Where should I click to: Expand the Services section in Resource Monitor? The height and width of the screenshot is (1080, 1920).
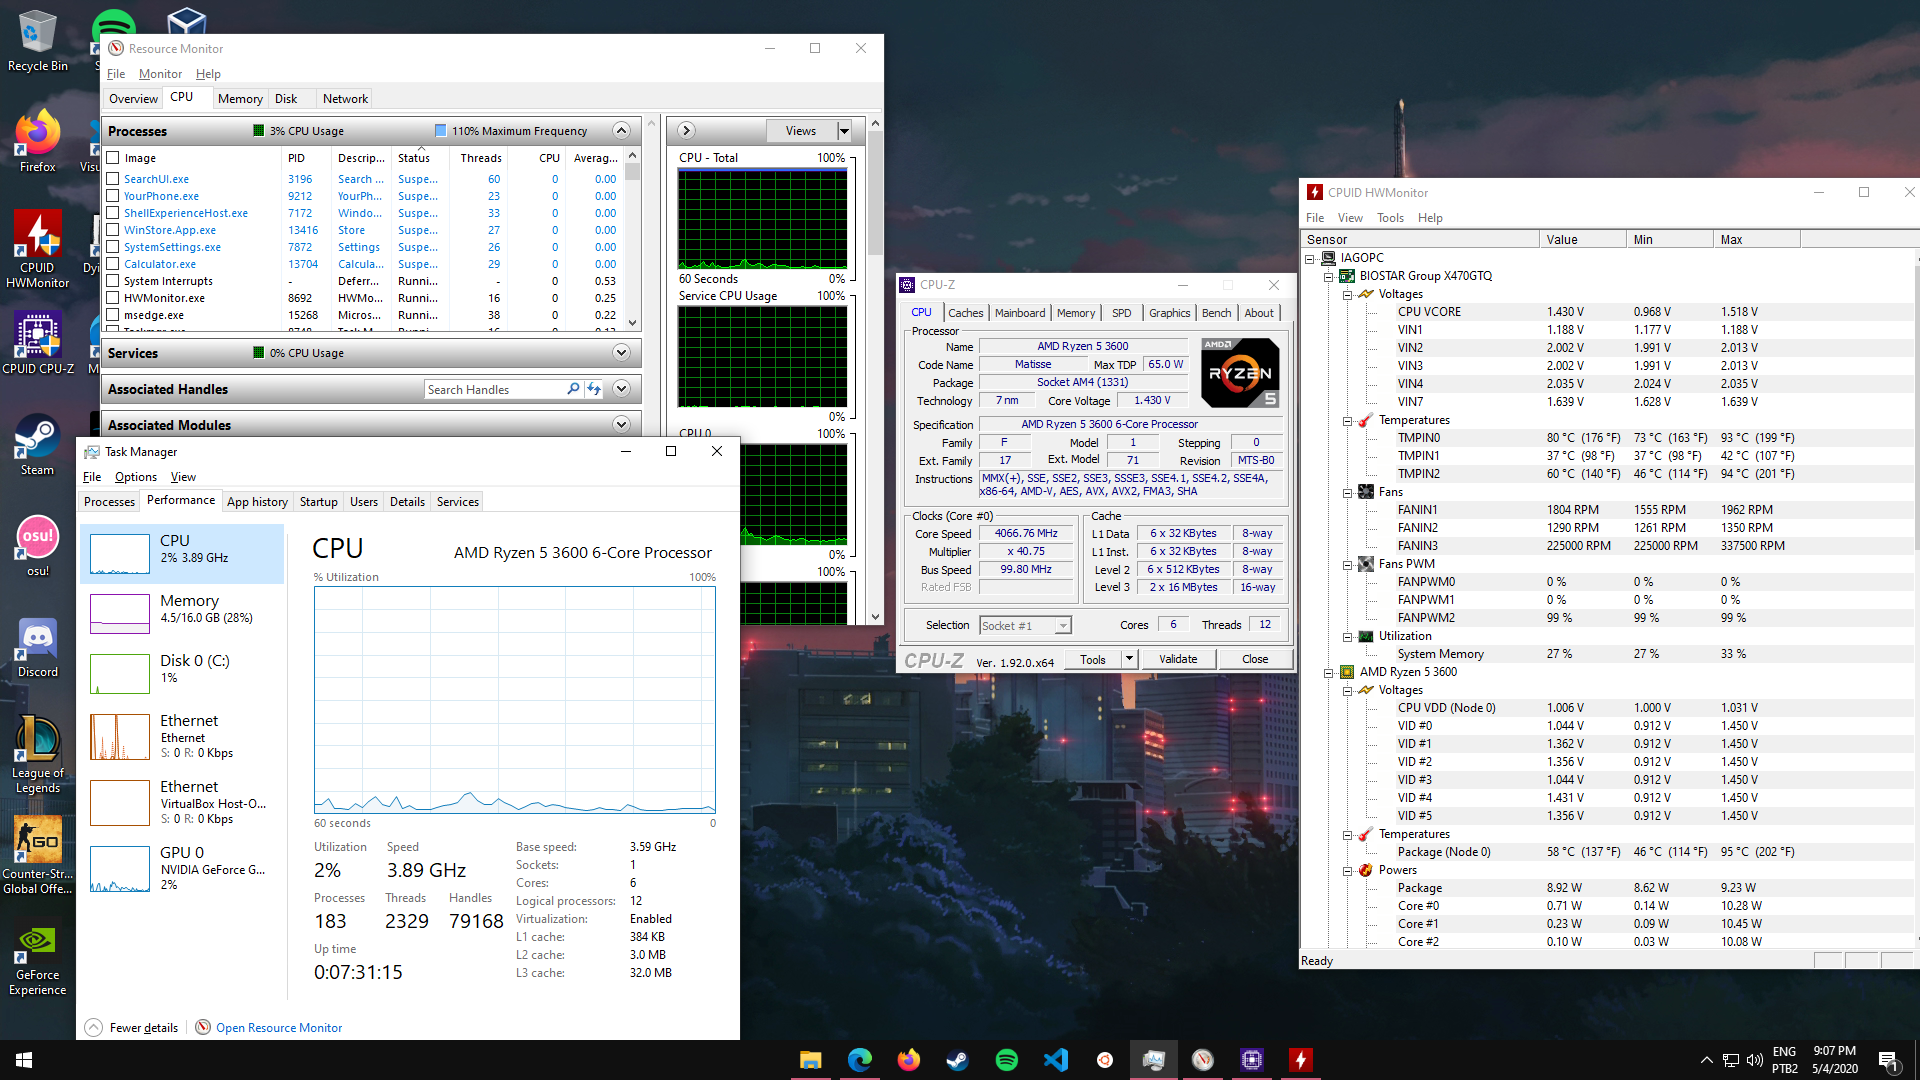[621, 353]
